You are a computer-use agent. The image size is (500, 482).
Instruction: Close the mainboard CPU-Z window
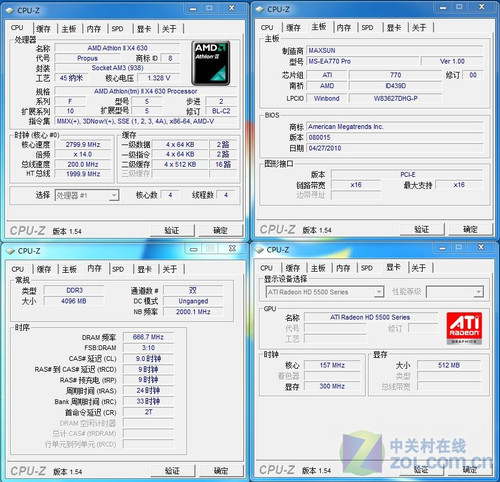coord(482,7)
